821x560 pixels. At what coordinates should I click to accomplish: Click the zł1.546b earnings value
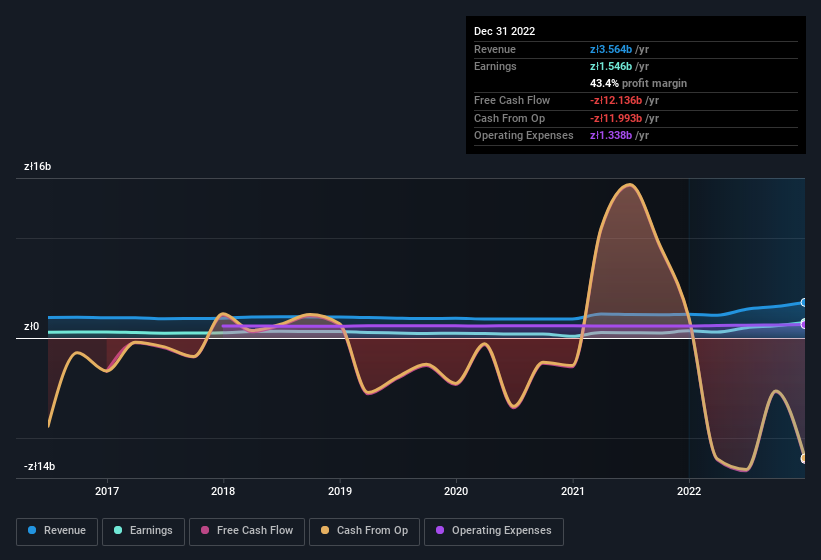pos(611,66)
